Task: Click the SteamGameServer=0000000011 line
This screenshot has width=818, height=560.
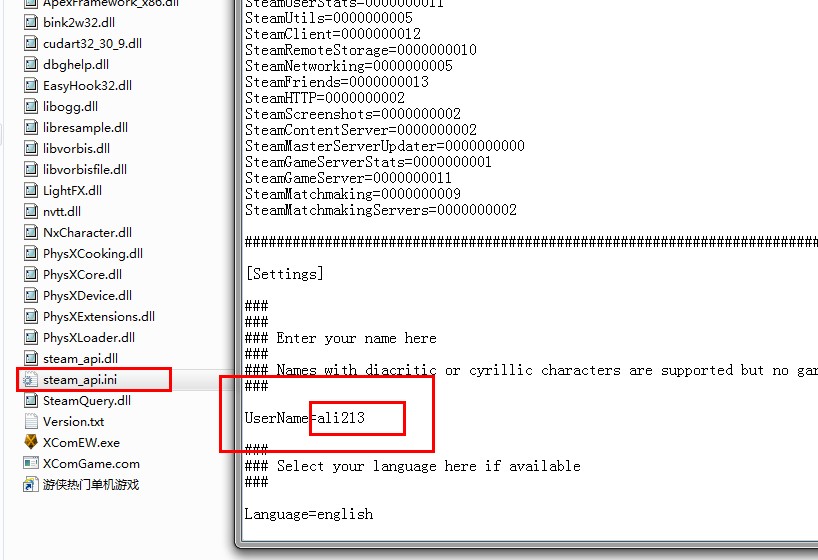Action: point(348,178)
